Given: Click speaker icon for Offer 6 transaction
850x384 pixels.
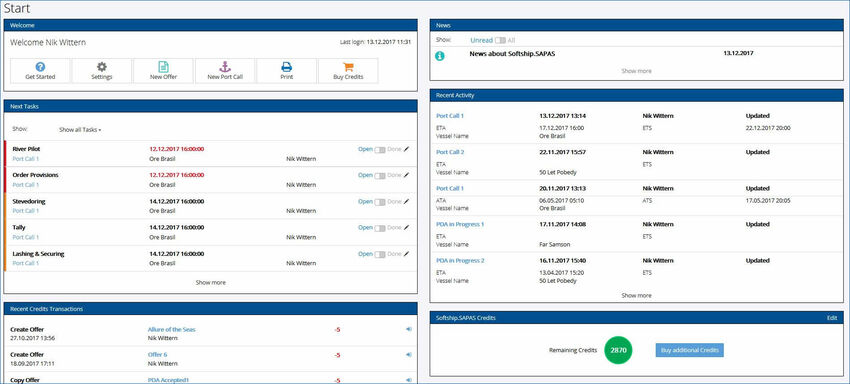Looking at the screenshot, I should (x=408, y=355).
